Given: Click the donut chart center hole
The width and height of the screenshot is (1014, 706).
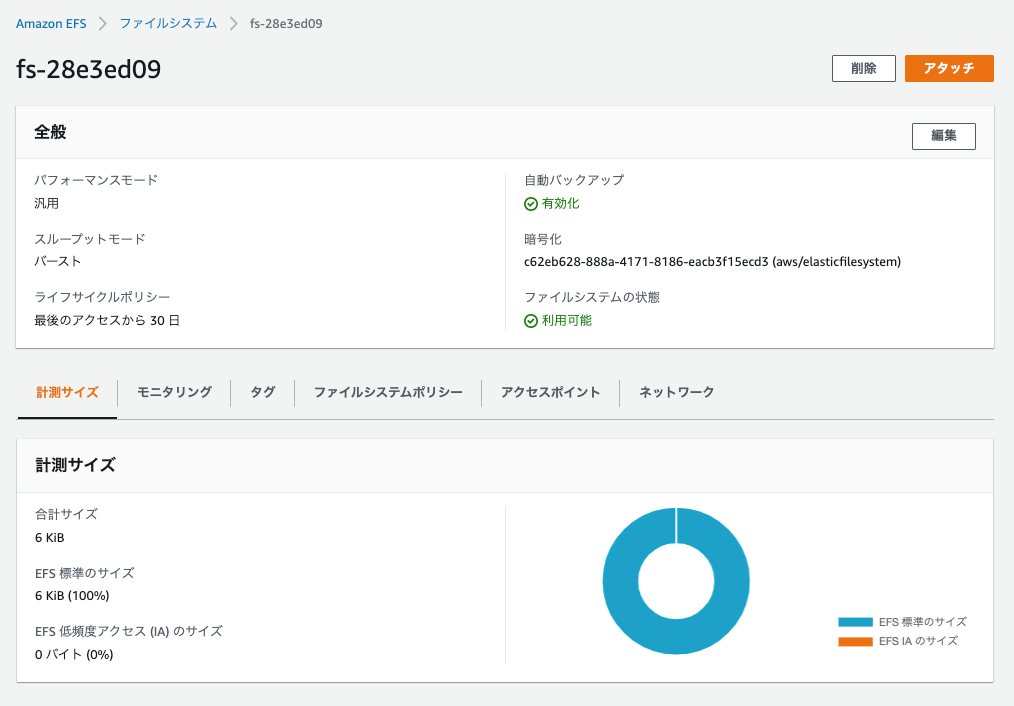Looking at the screenshot, I should (x=676, y=581).
